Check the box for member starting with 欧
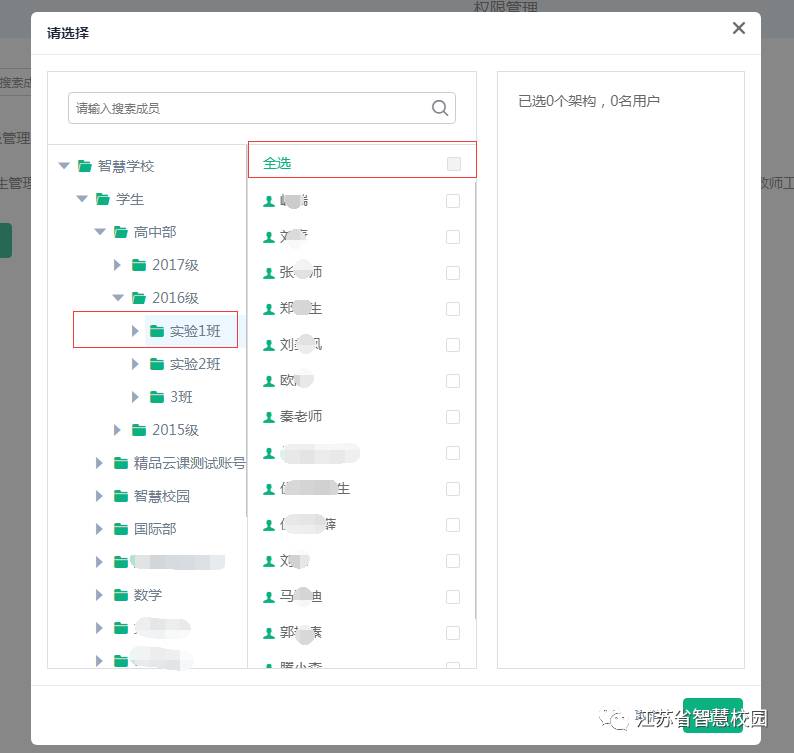The image size is (794, 753). [453, 381]
